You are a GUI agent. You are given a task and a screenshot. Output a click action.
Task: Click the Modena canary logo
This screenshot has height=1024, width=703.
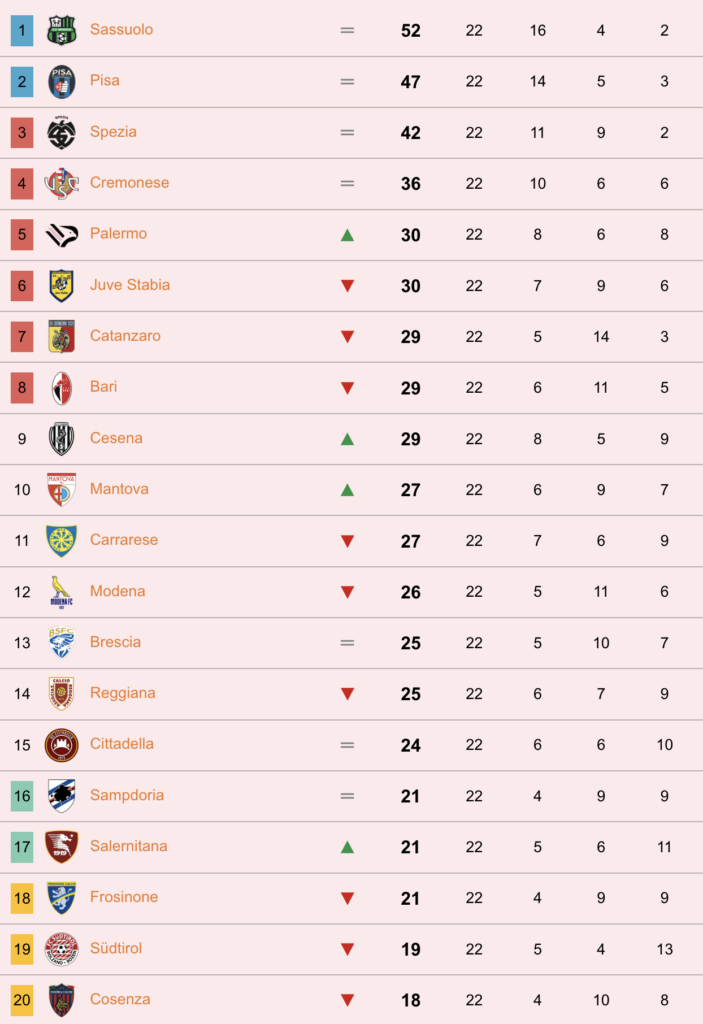pos(61,592)
